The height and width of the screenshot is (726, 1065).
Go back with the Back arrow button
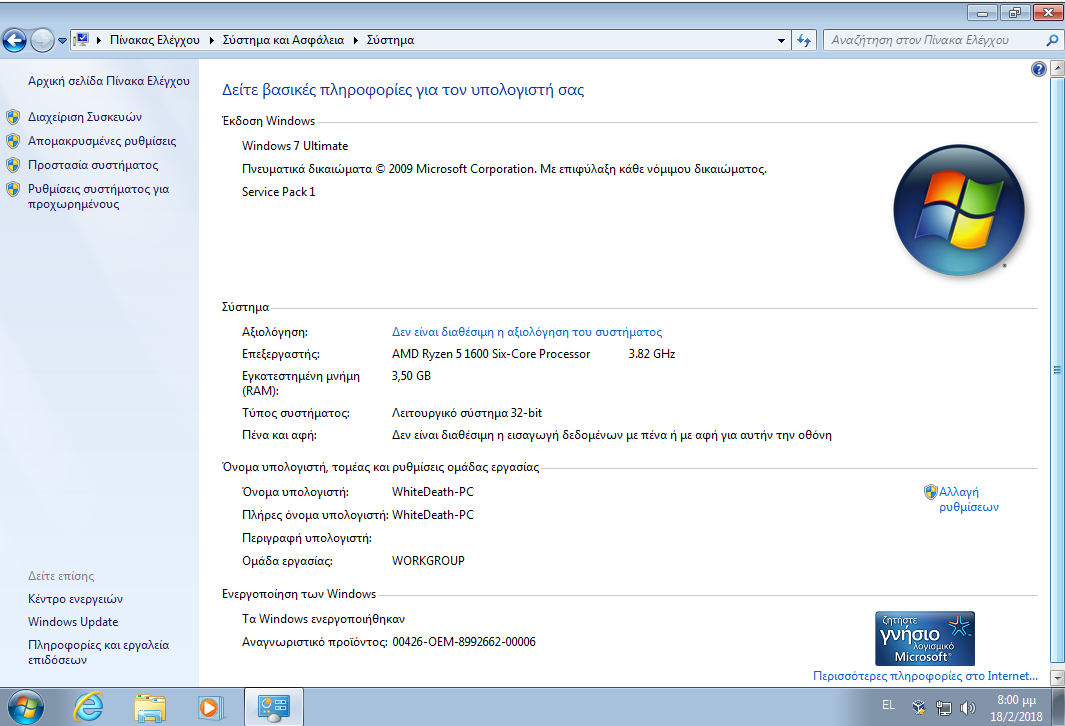coord(14,41)
